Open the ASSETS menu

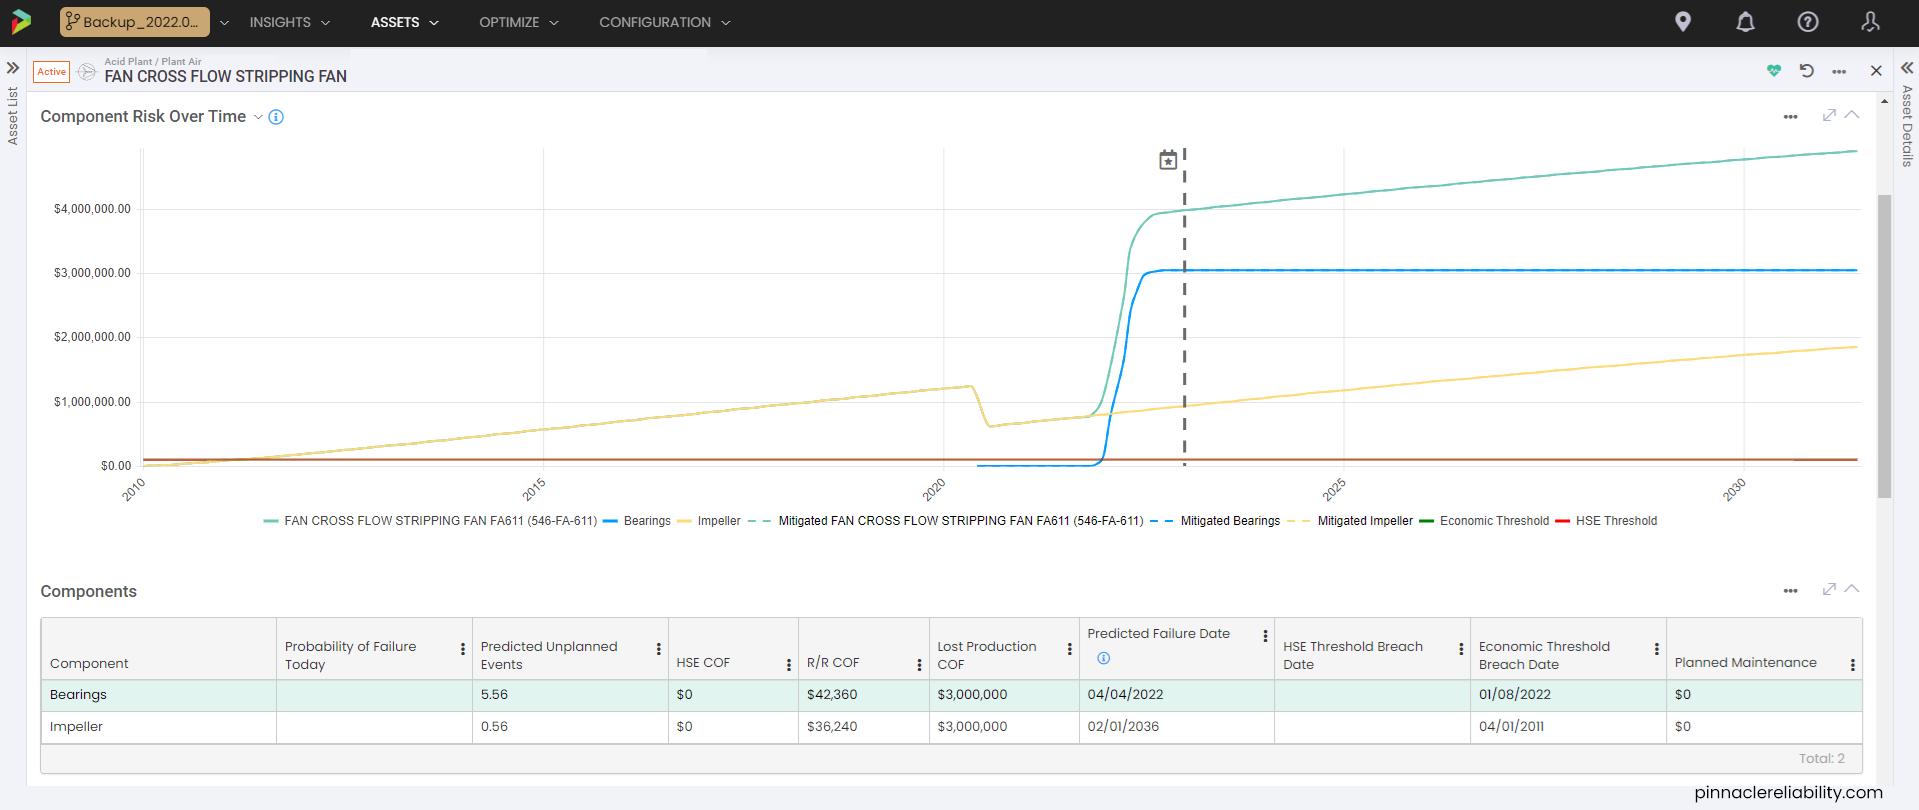[404, 22]
